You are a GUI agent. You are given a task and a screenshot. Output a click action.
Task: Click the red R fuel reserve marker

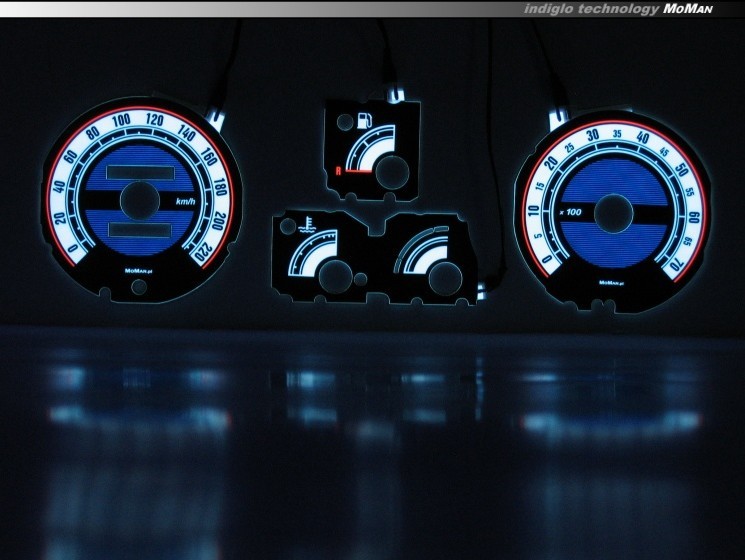[340, 172]
